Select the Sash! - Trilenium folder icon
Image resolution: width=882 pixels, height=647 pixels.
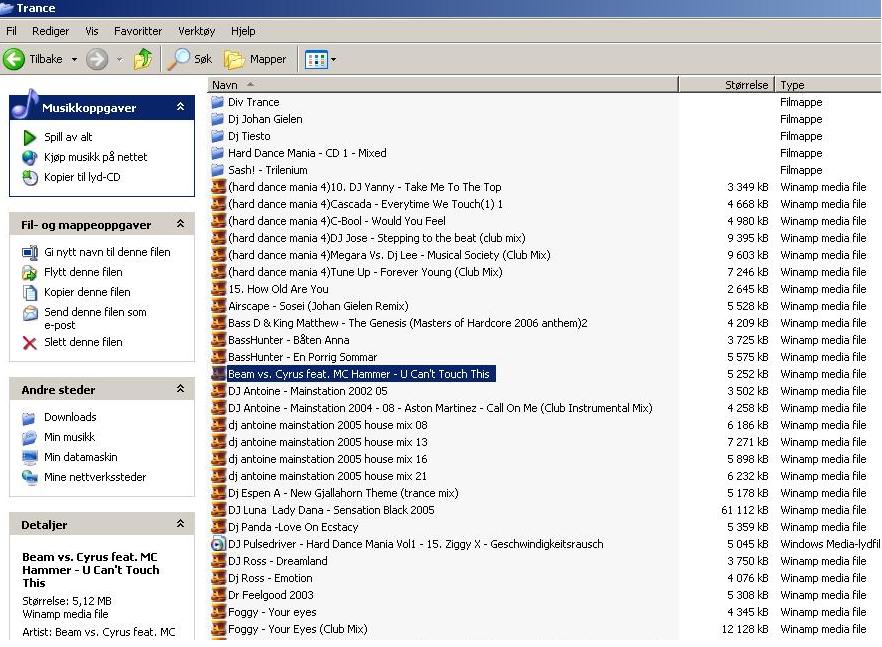(x=218, y=170)
